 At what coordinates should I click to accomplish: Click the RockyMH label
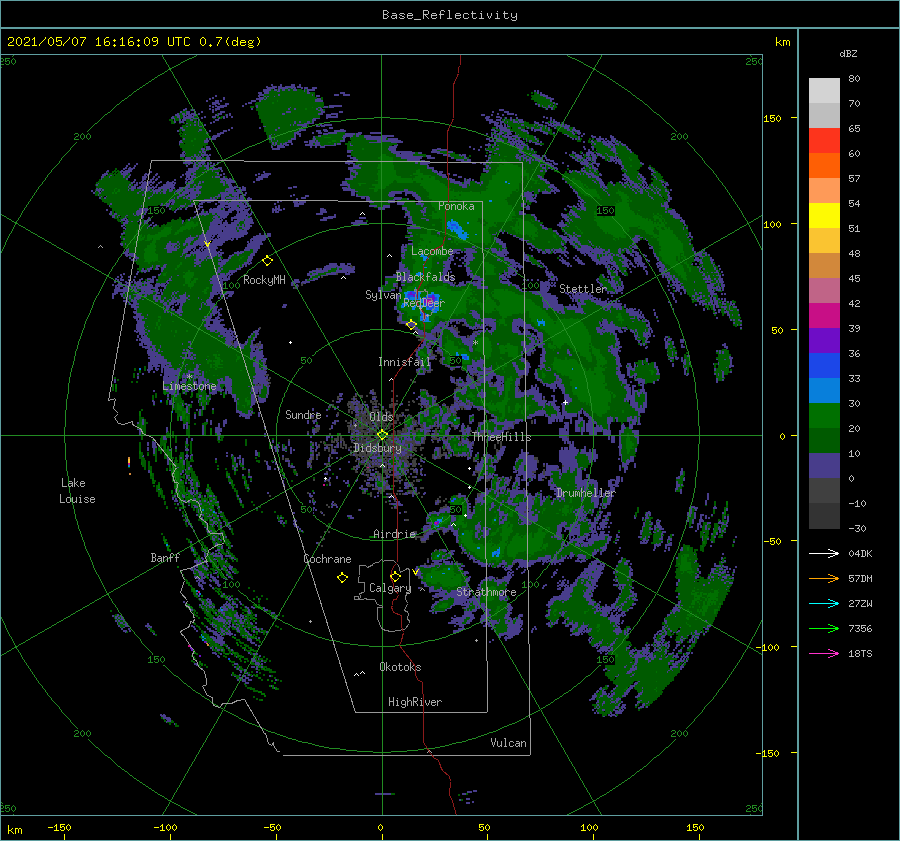click(x=264, y=280)
